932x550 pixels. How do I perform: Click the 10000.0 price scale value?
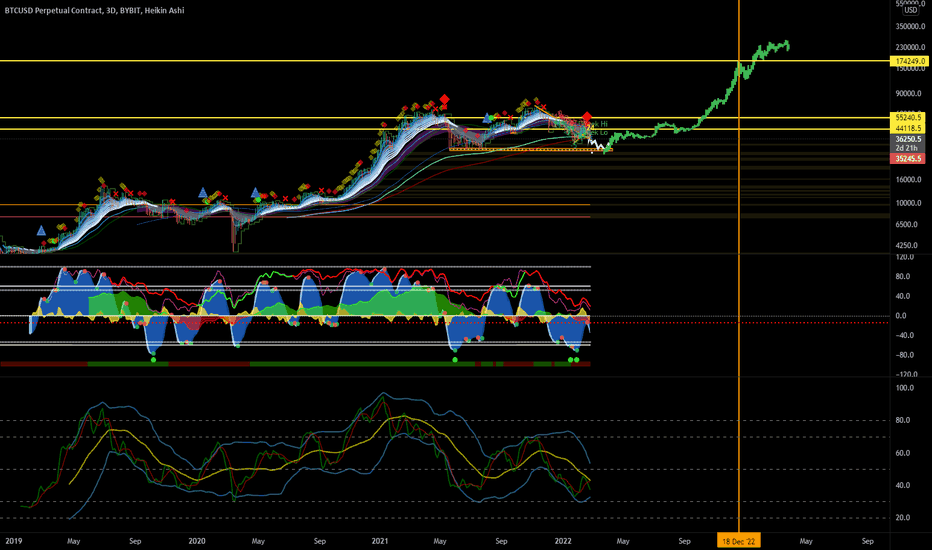[909, 203]
